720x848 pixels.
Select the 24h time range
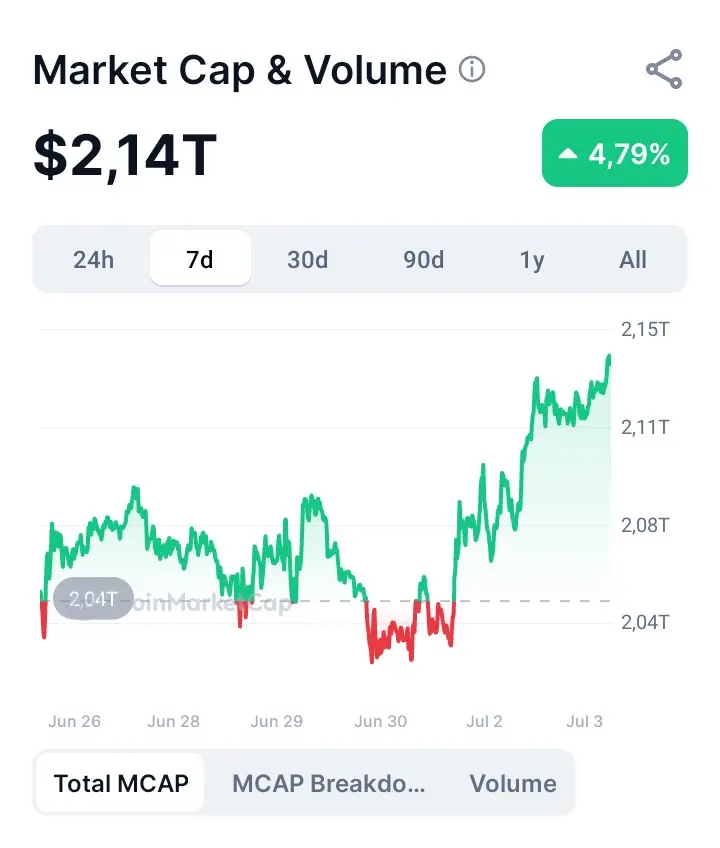click(94, 260)
